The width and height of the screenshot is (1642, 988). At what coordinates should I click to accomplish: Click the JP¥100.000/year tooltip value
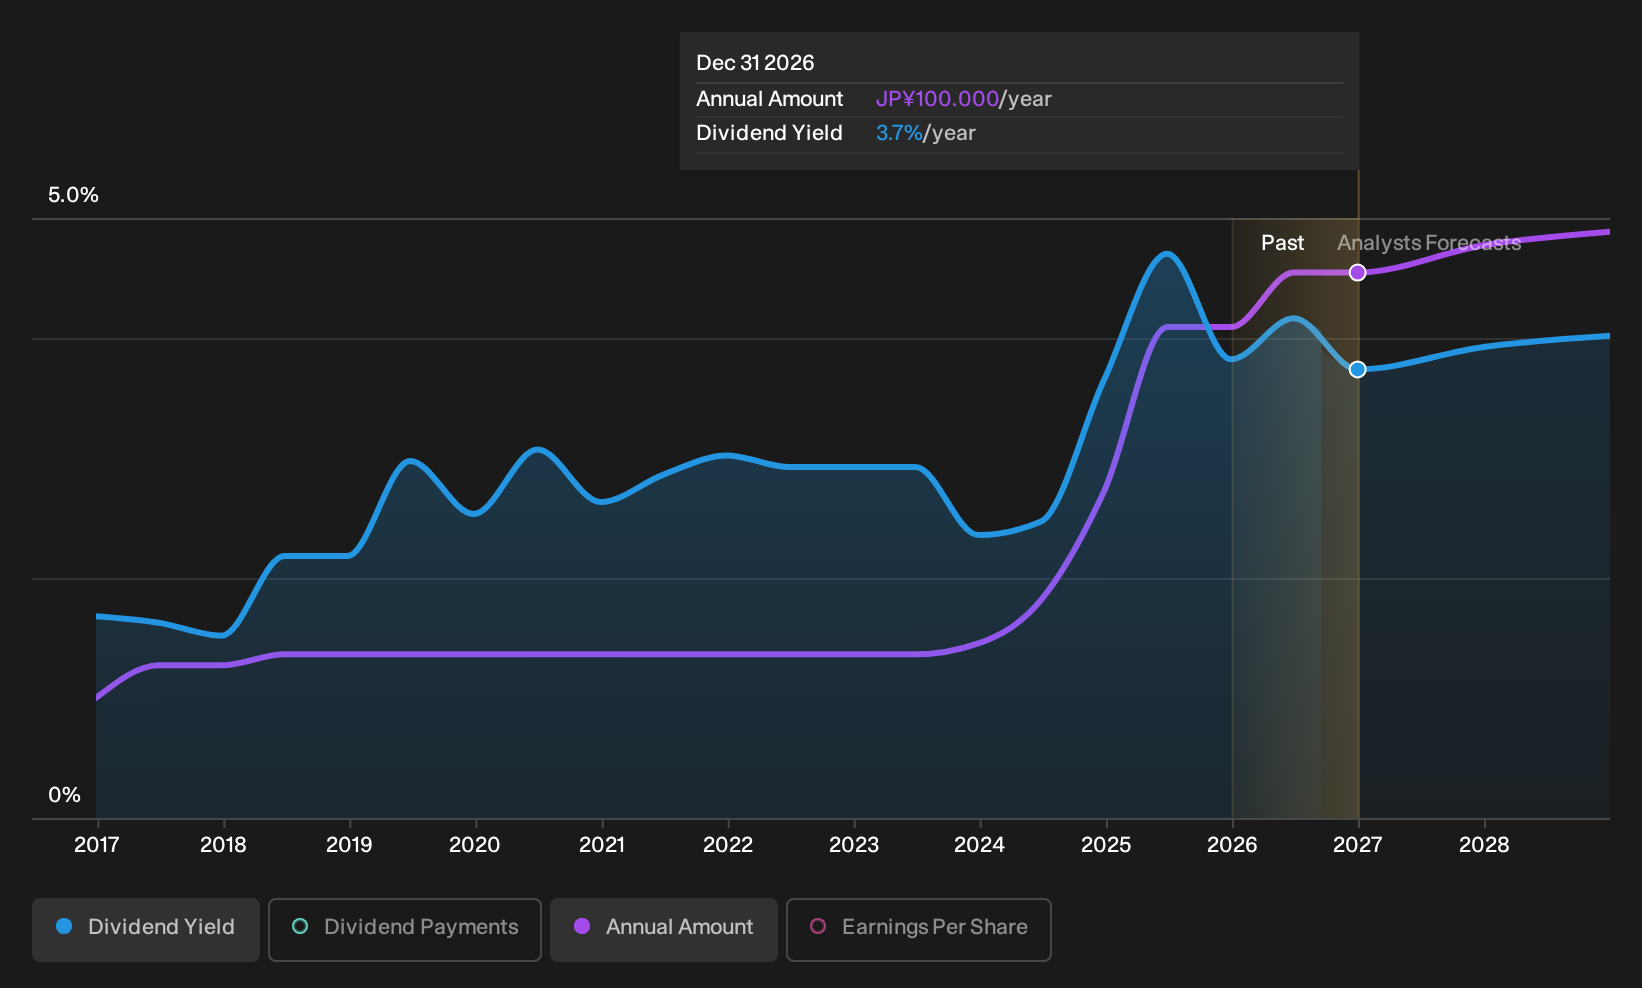pyautogui.click(x=964, y=99)
